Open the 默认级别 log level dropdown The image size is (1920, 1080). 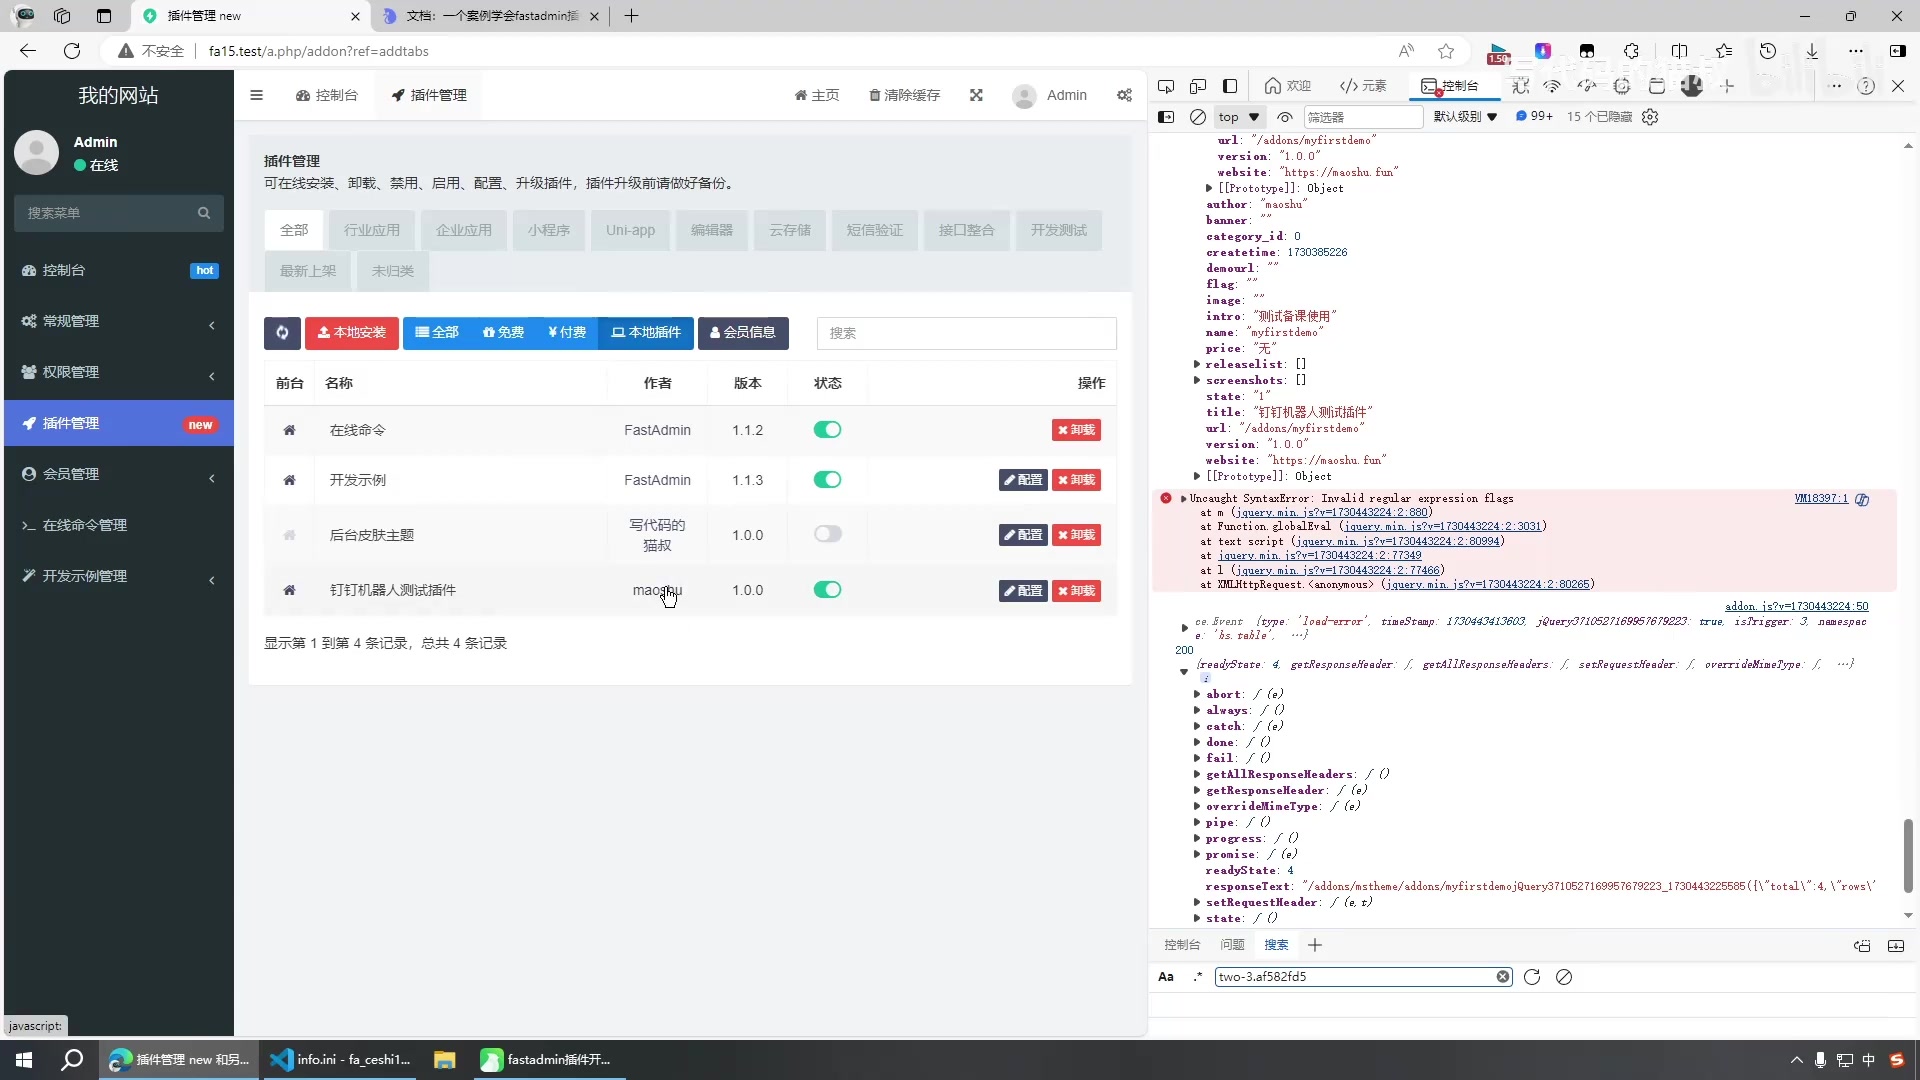coord(1464,116)
